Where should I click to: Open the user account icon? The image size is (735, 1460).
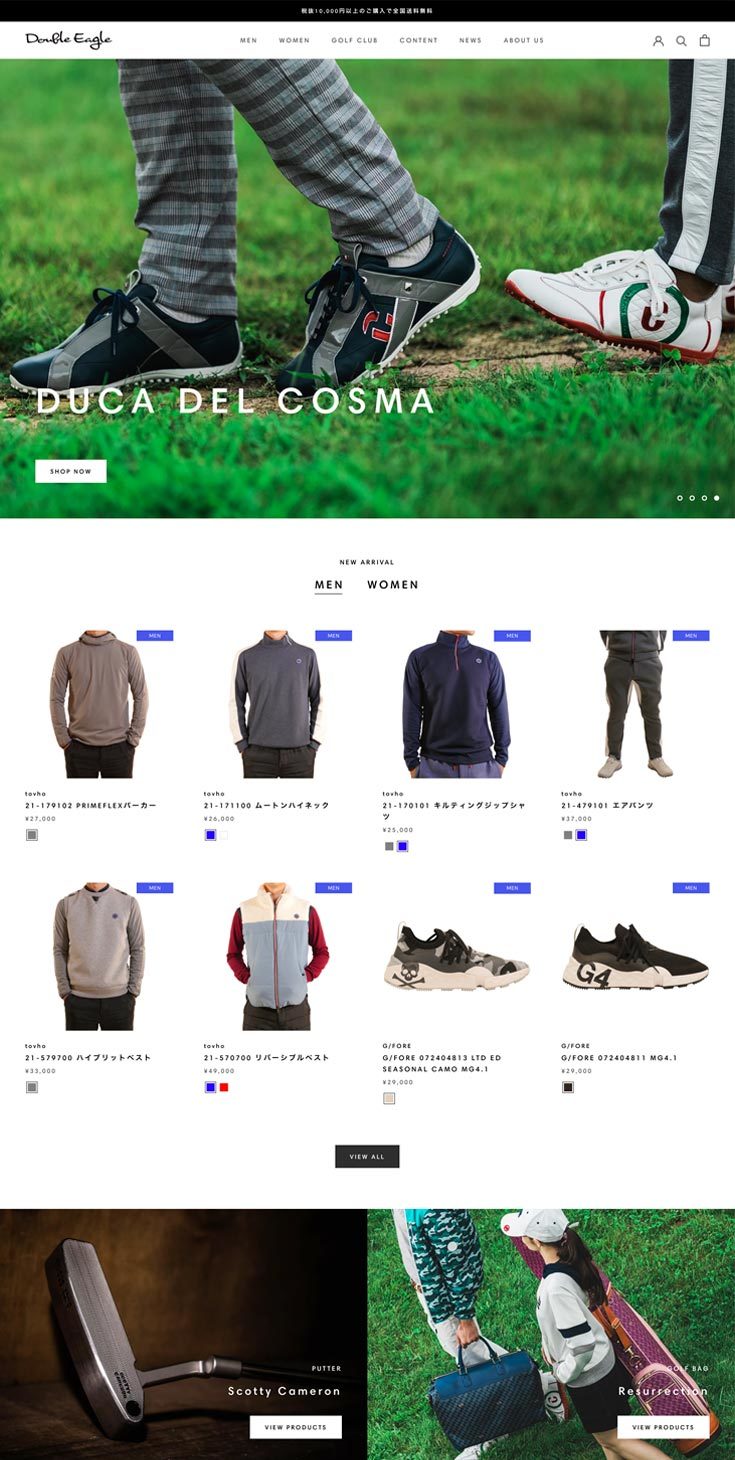(658, 41)
